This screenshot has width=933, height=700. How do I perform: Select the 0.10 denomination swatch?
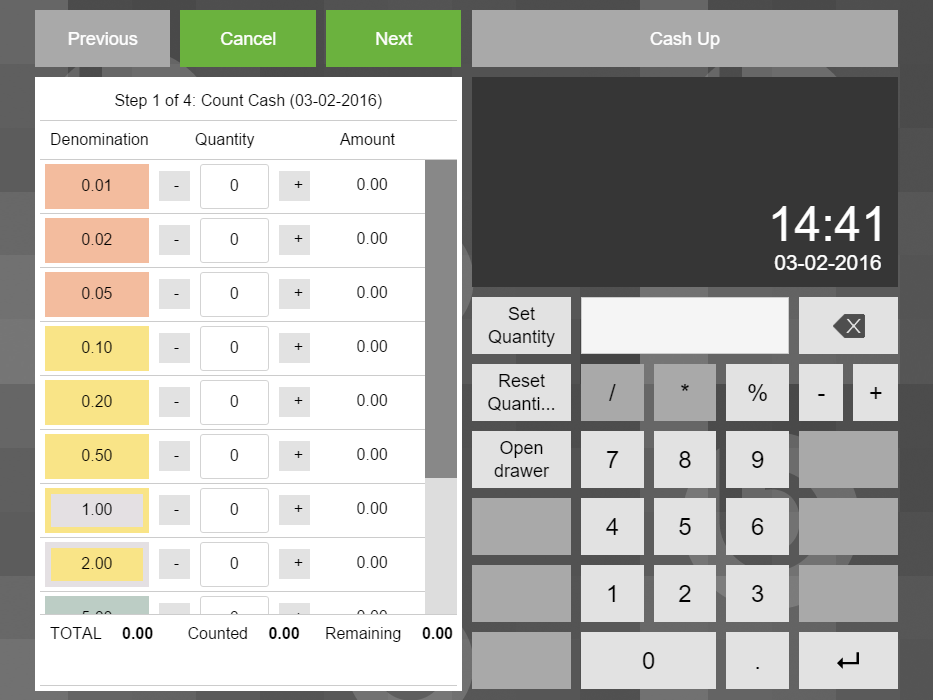(97, 348)
